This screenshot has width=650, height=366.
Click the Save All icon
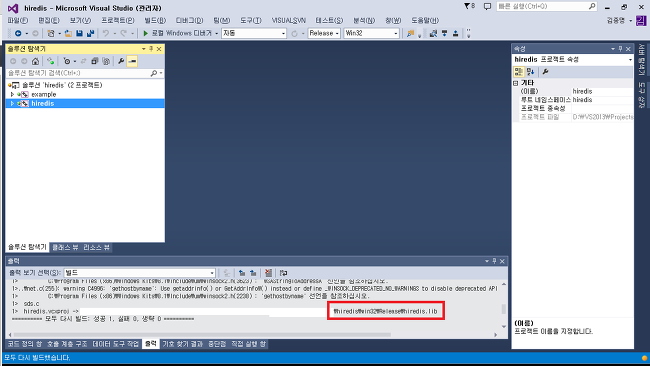pyautogui.click(x=90, y=33)
